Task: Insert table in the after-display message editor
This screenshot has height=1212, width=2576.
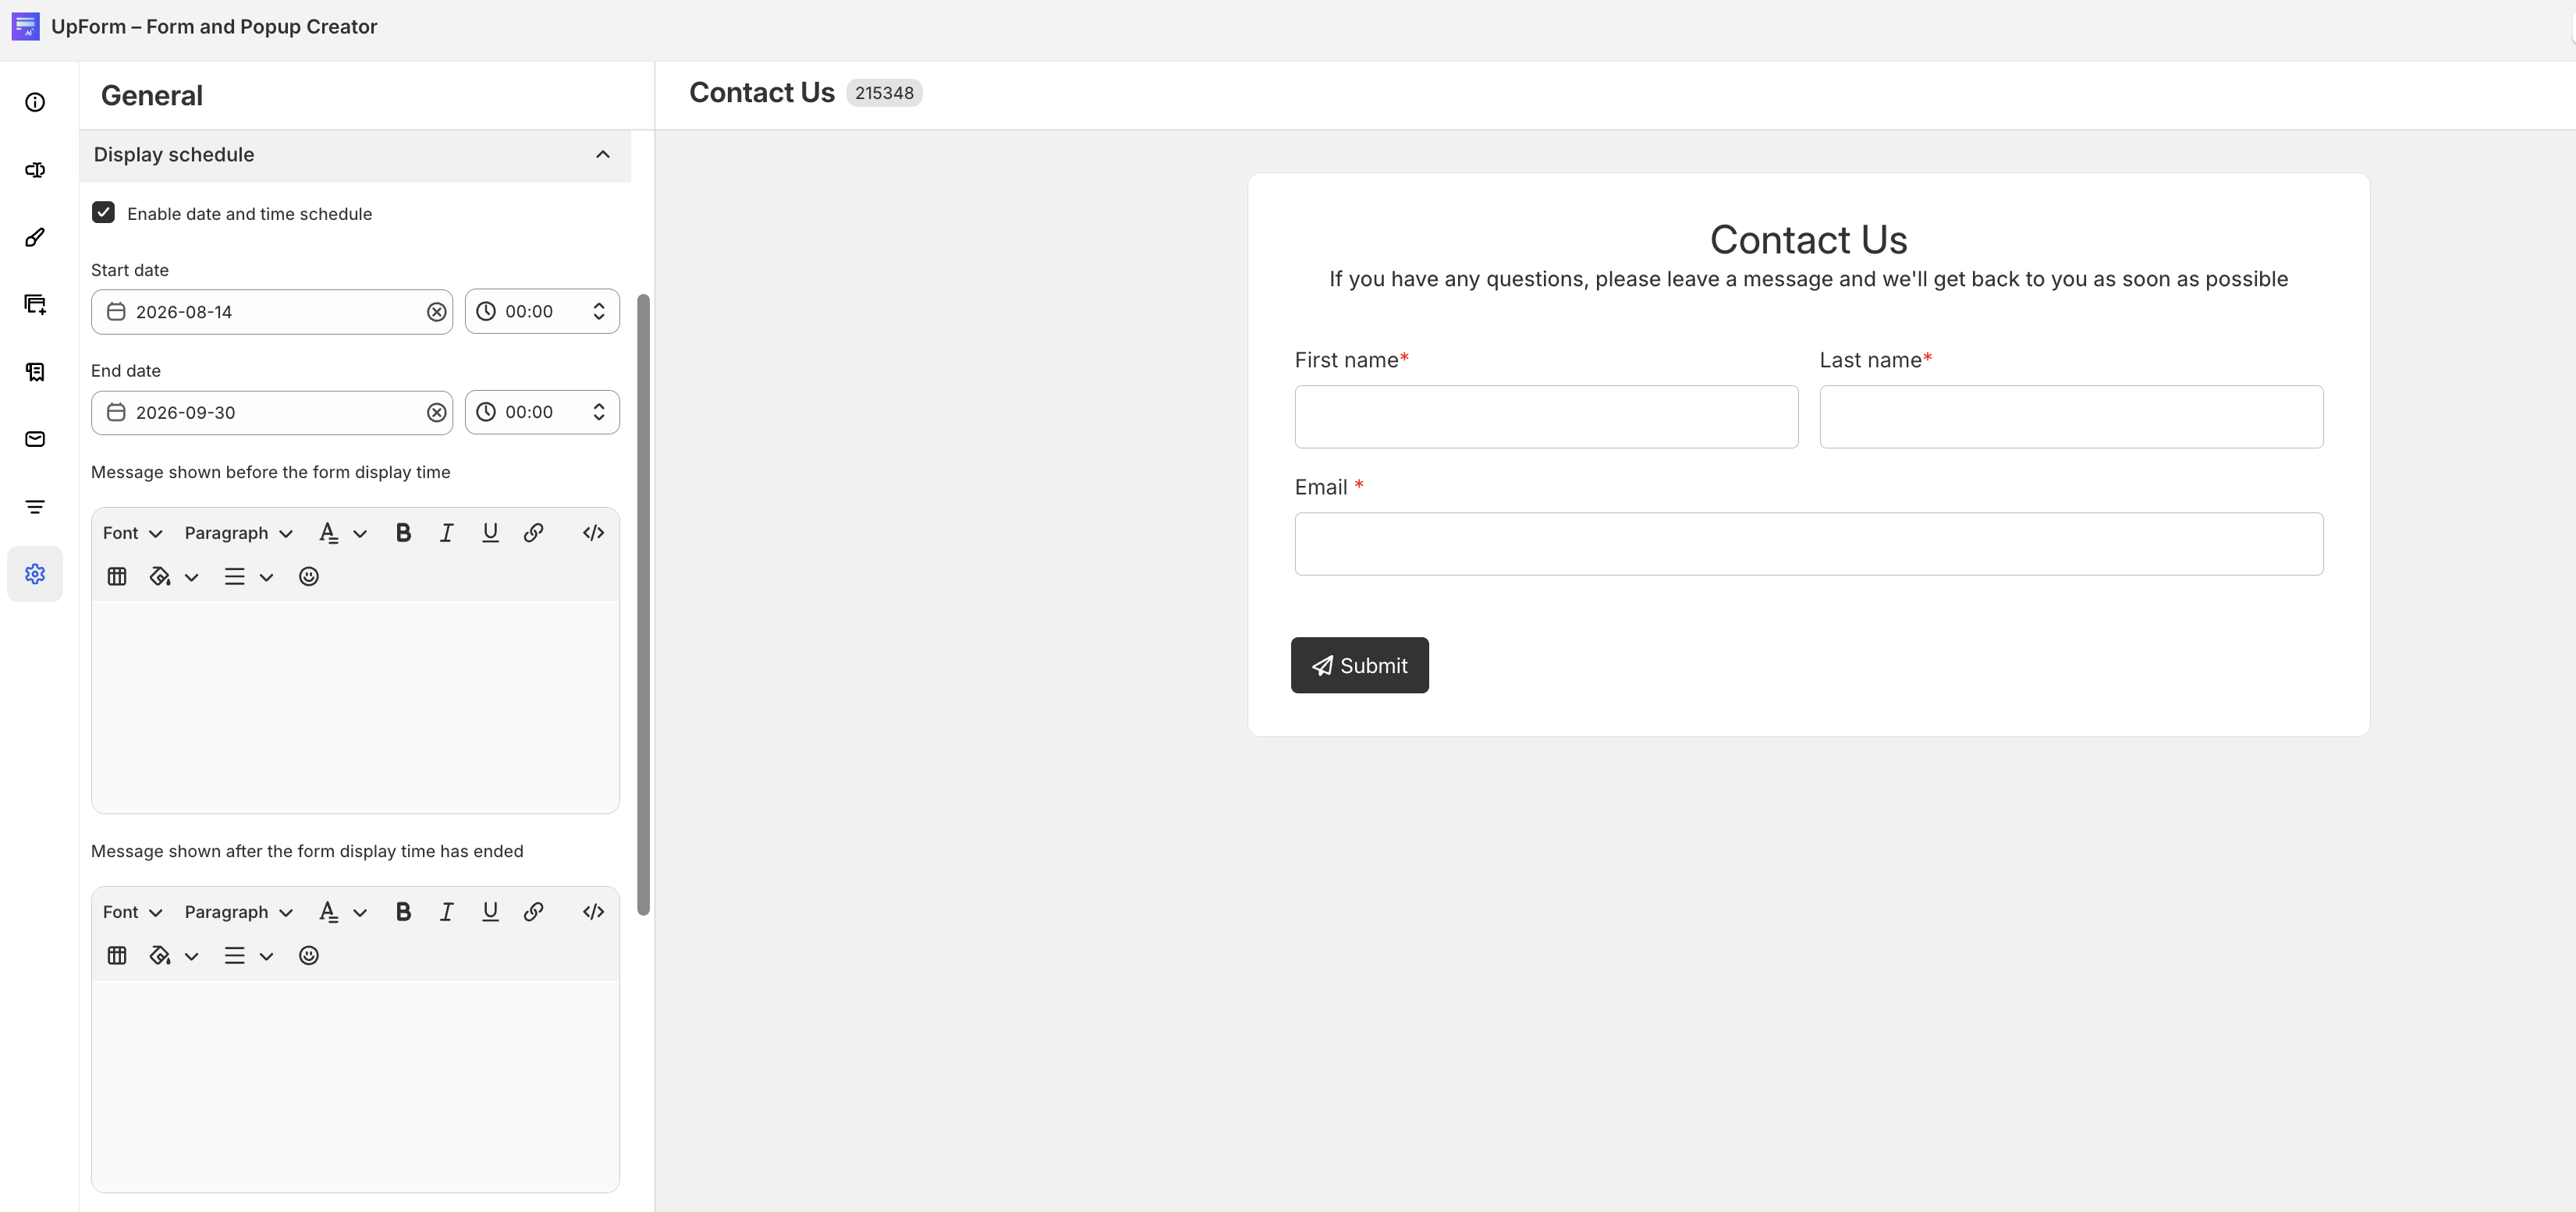Action: tap(117, 956)
